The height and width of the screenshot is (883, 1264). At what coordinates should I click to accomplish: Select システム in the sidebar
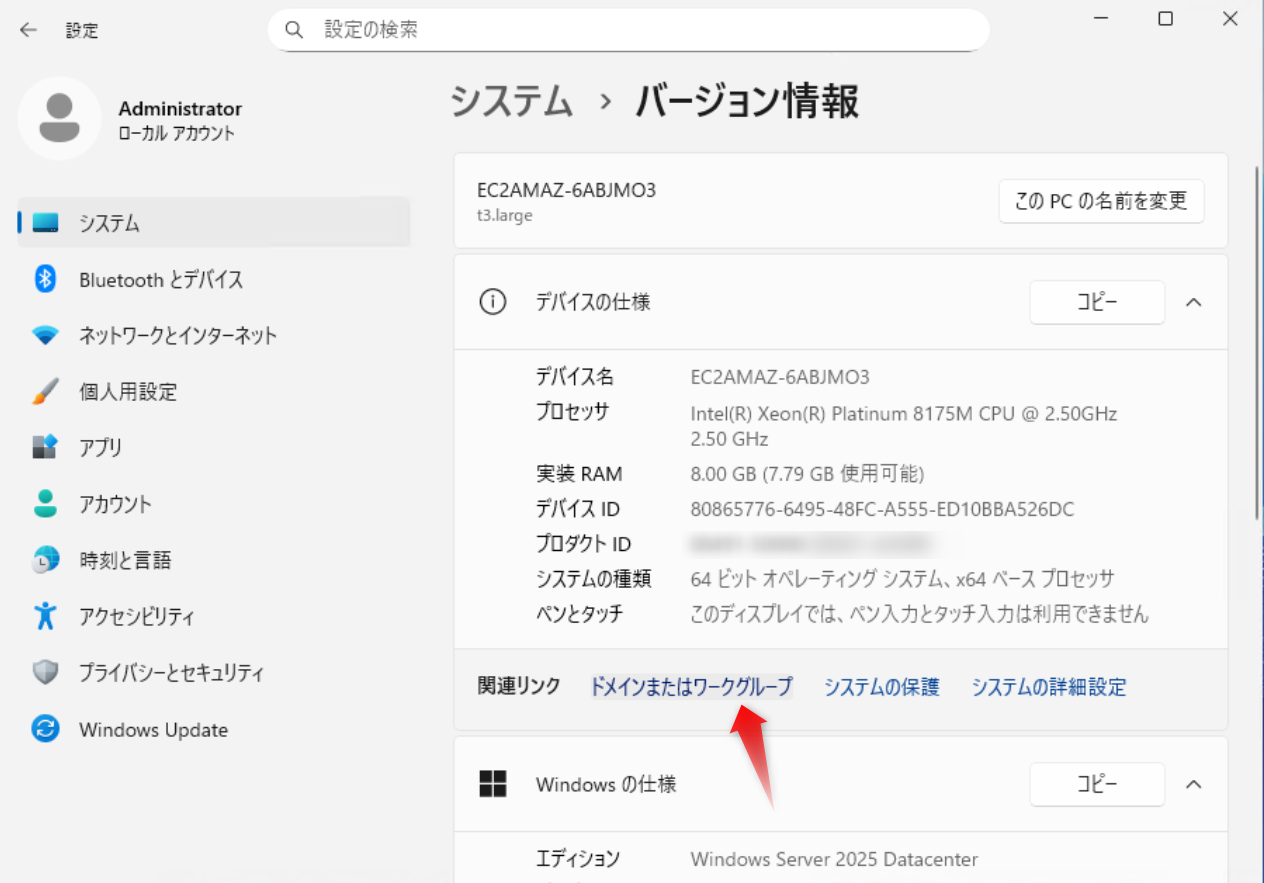click(x=110, y=223)
